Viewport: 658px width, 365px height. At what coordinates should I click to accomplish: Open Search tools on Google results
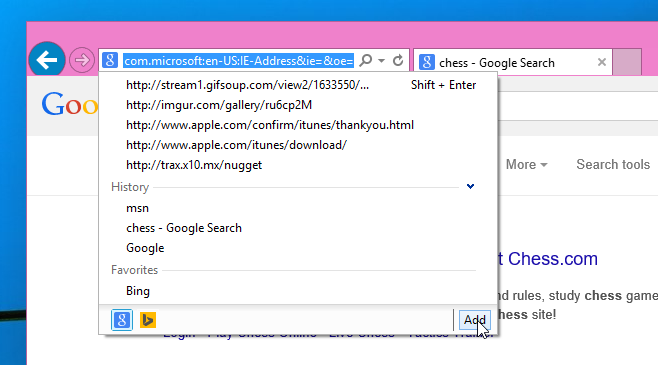pos(613,164)
